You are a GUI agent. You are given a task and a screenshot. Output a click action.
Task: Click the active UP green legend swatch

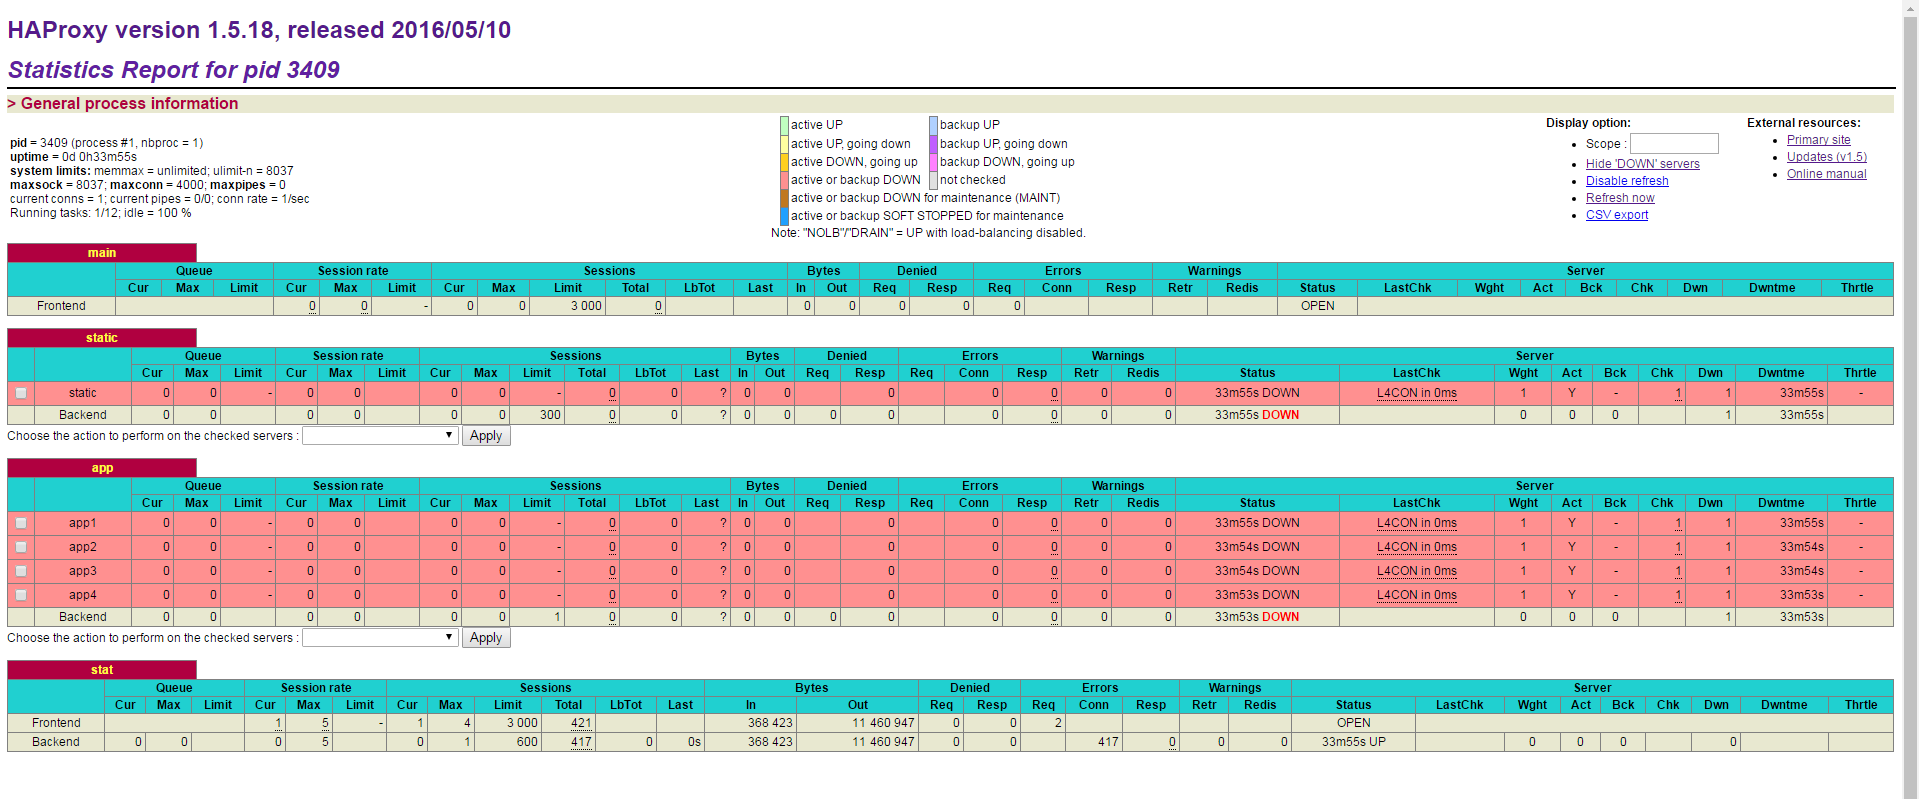coord(784,125)
